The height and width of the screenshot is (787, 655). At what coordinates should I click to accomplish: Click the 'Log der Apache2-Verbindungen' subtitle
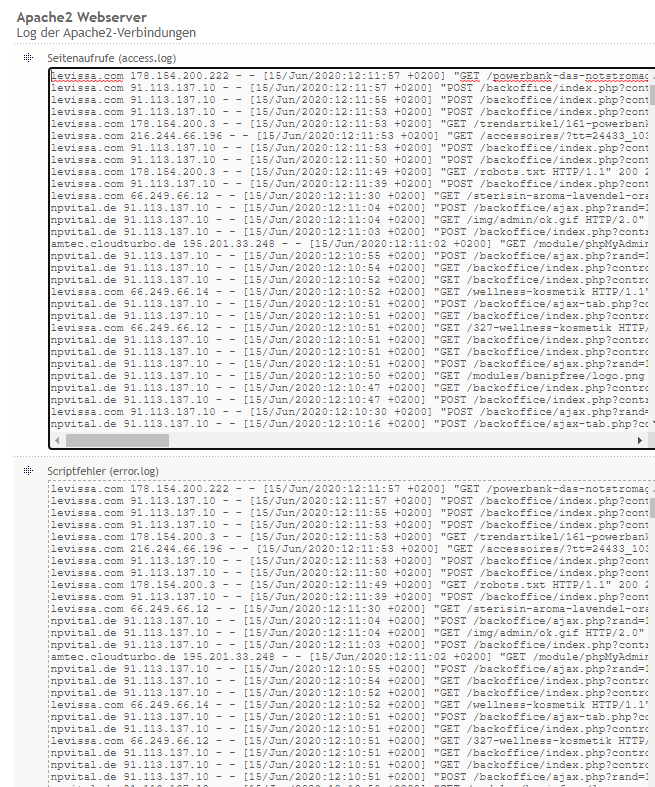(x=106, y=33)
